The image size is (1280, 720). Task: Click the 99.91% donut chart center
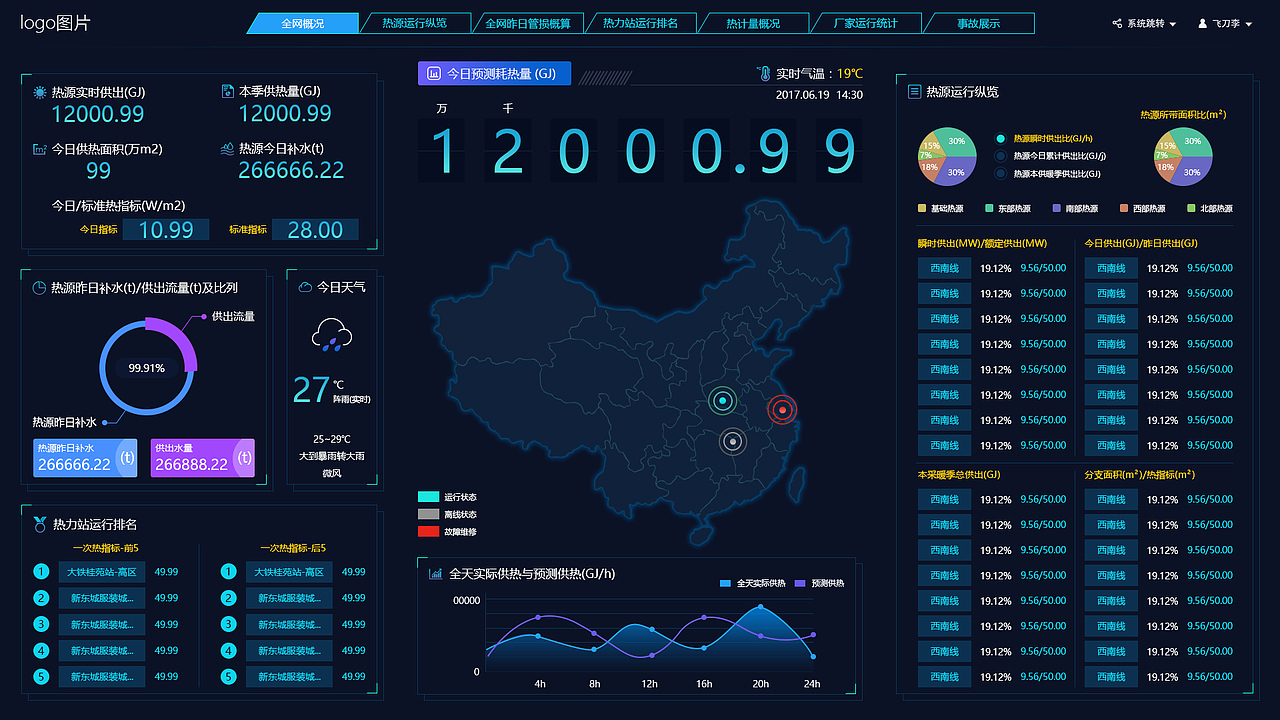point(147,367)
